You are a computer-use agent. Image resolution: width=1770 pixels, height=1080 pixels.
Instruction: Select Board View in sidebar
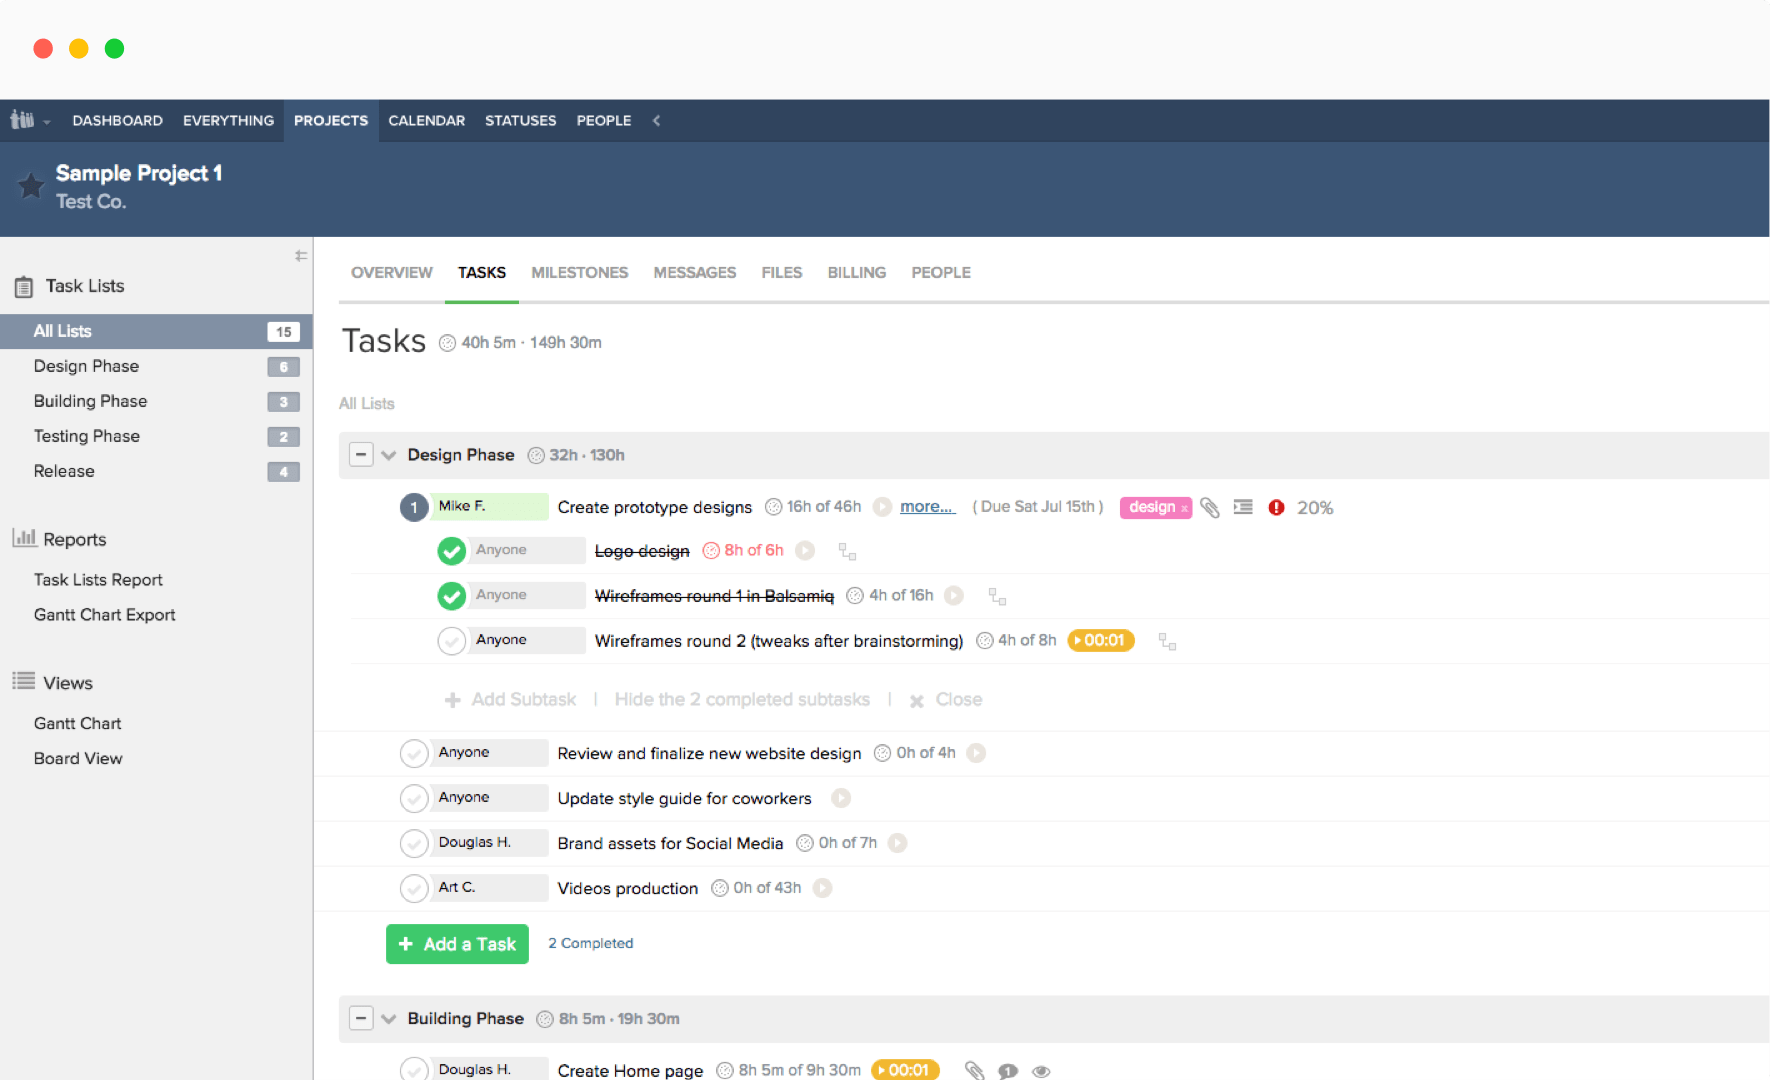78,759
